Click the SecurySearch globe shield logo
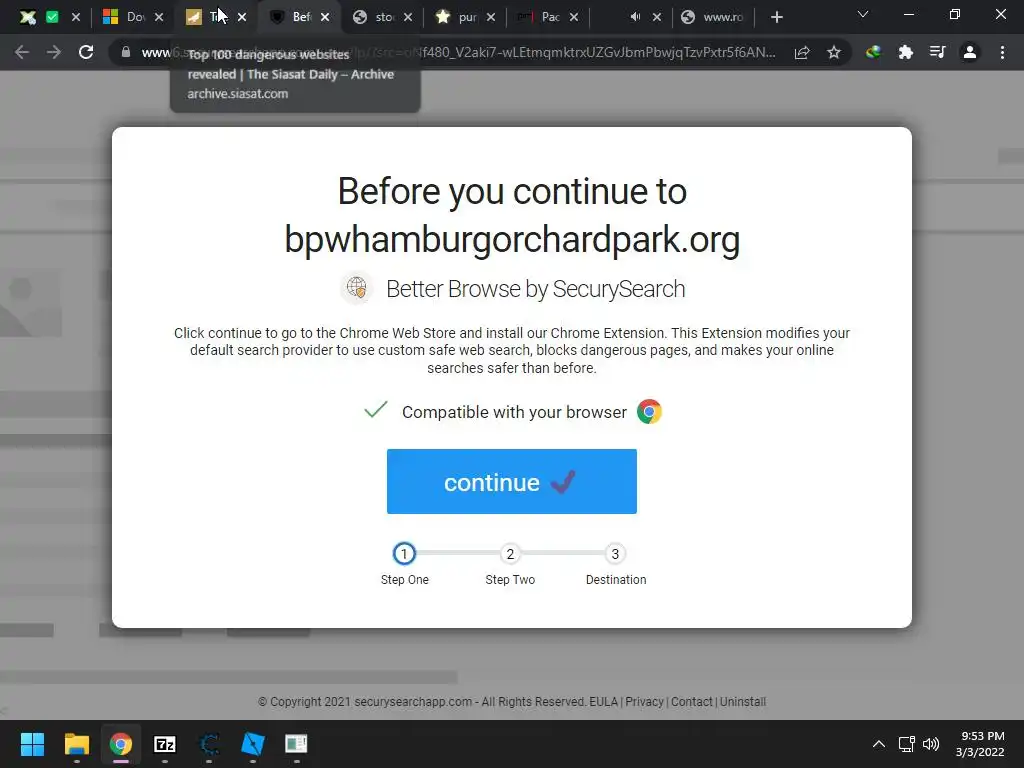 coord(357,287)
